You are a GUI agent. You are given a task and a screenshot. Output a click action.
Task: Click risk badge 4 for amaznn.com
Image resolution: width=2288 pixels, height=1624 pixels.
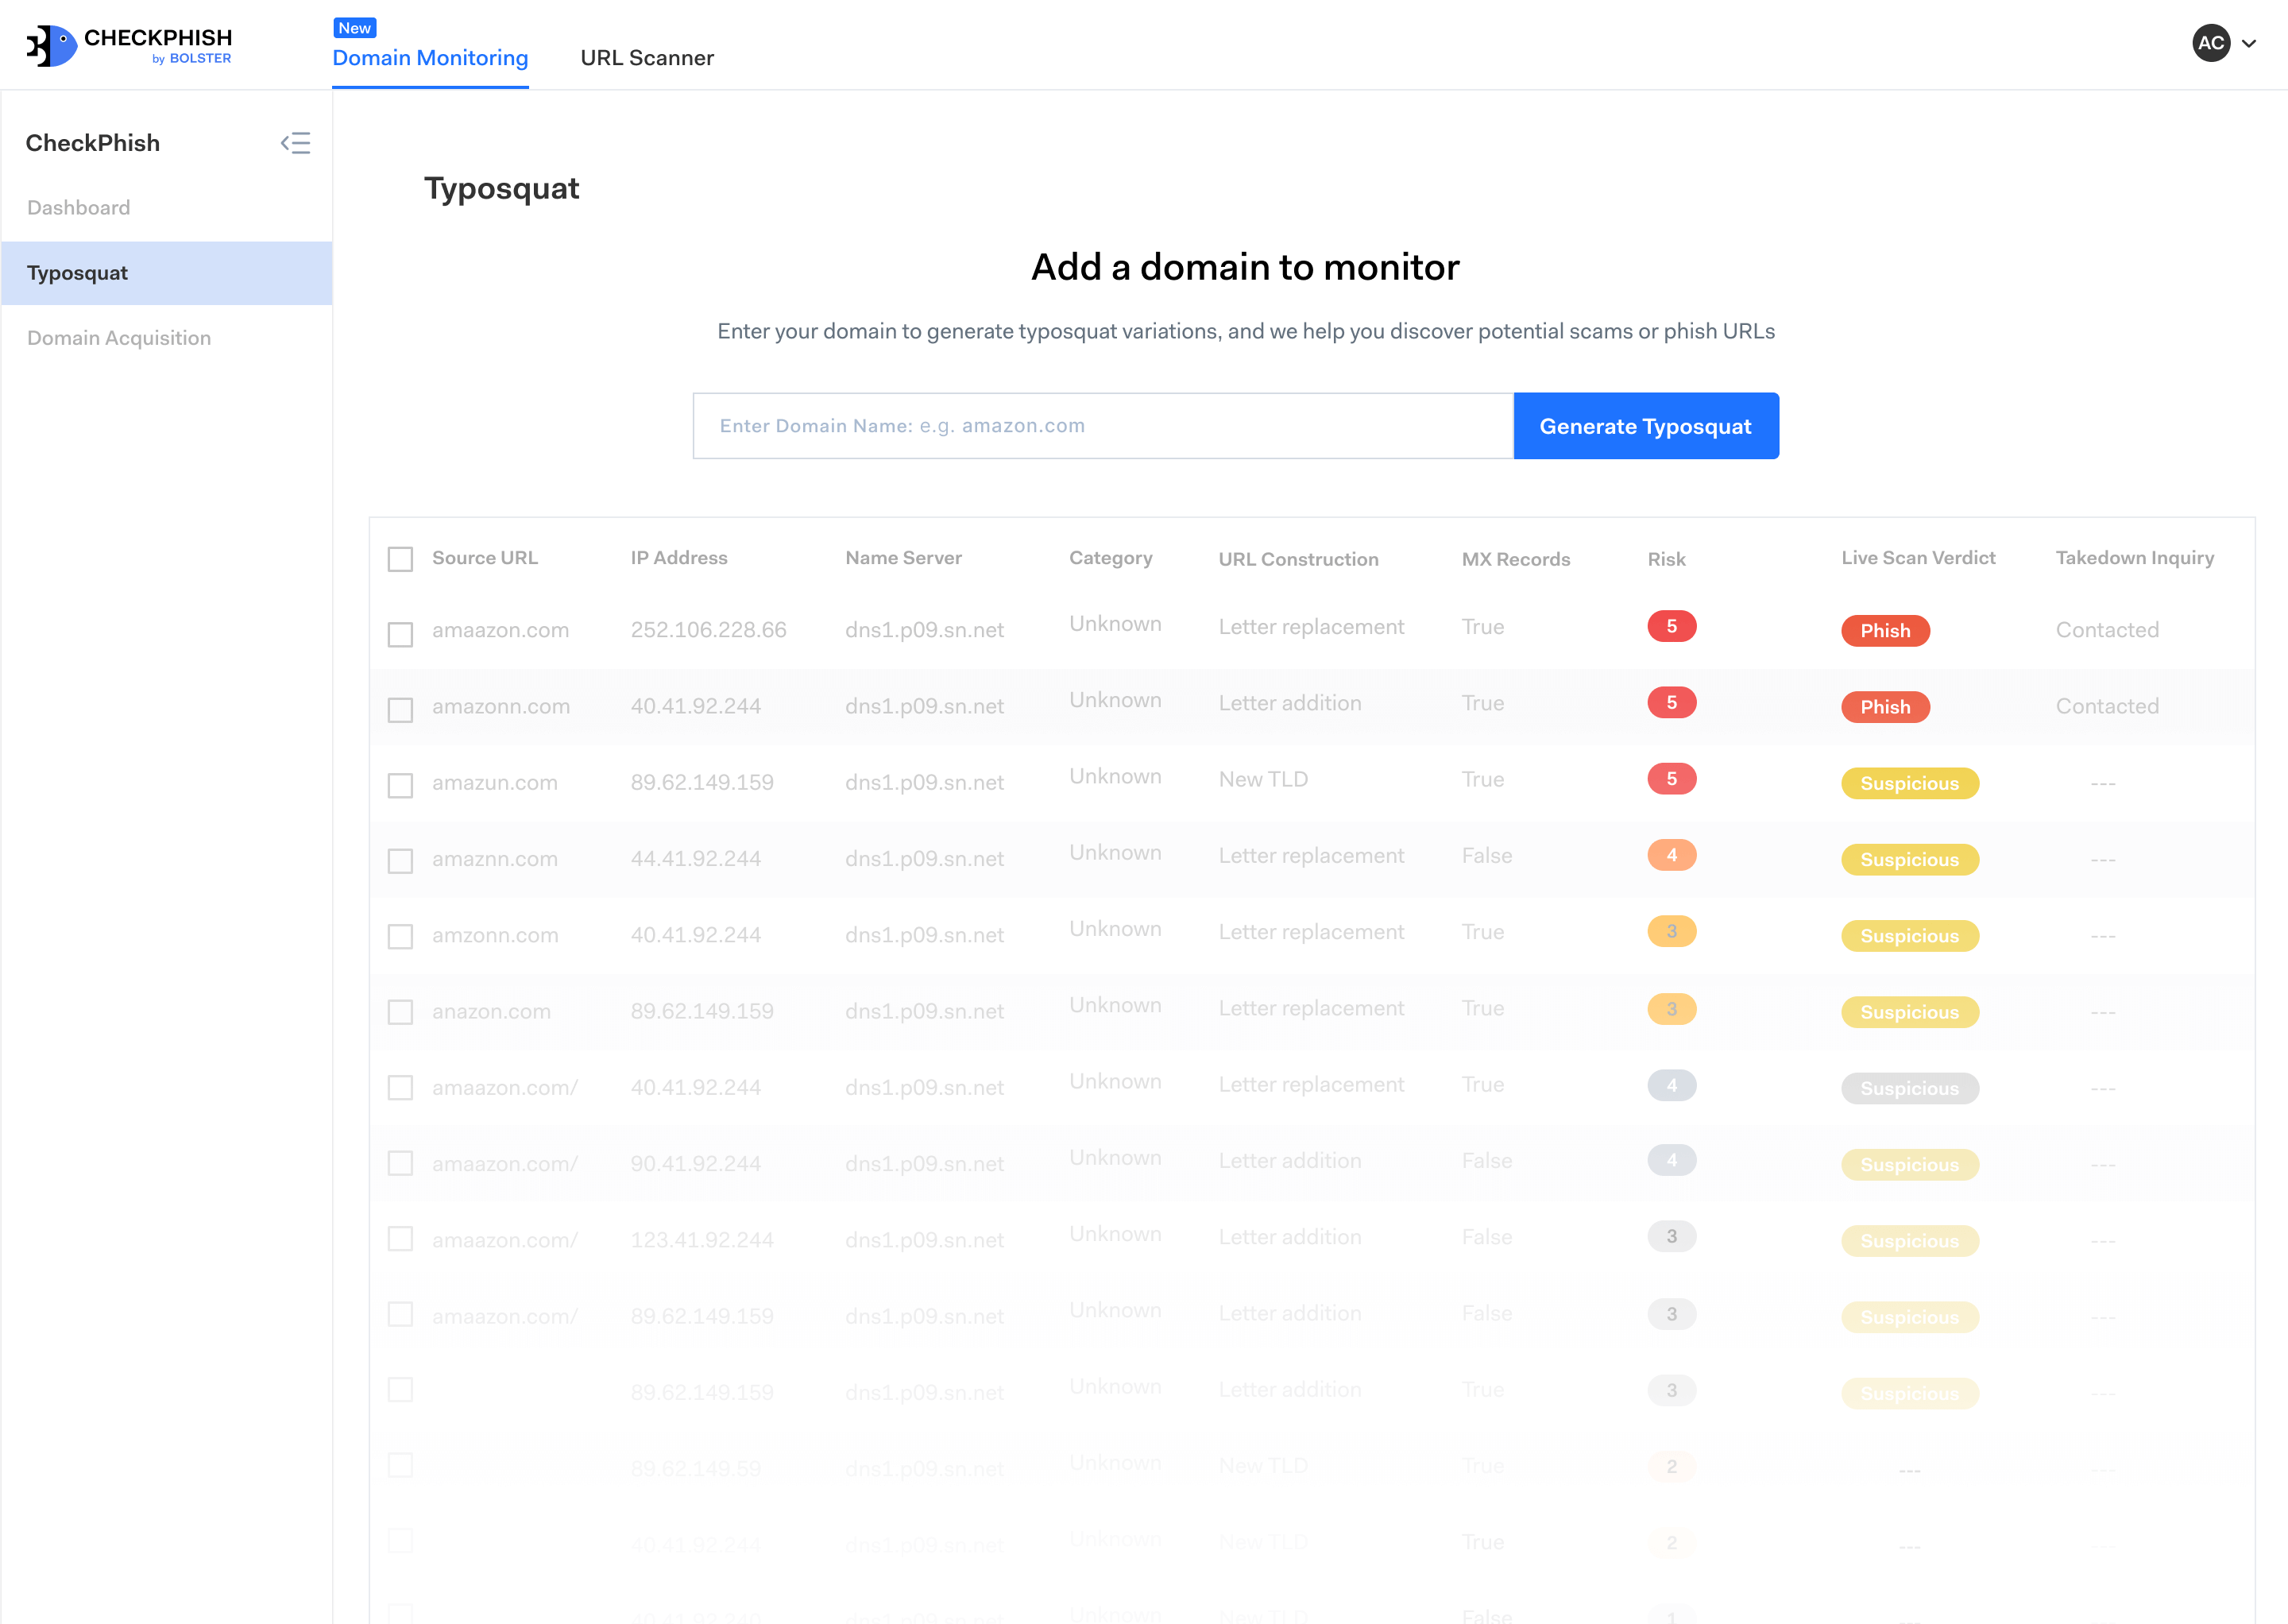coord(1671,855)
